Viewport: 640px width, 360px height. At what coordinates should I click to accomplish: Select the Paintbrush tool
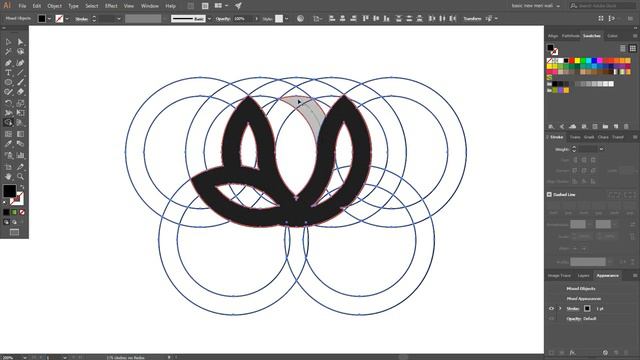[20, 82]
